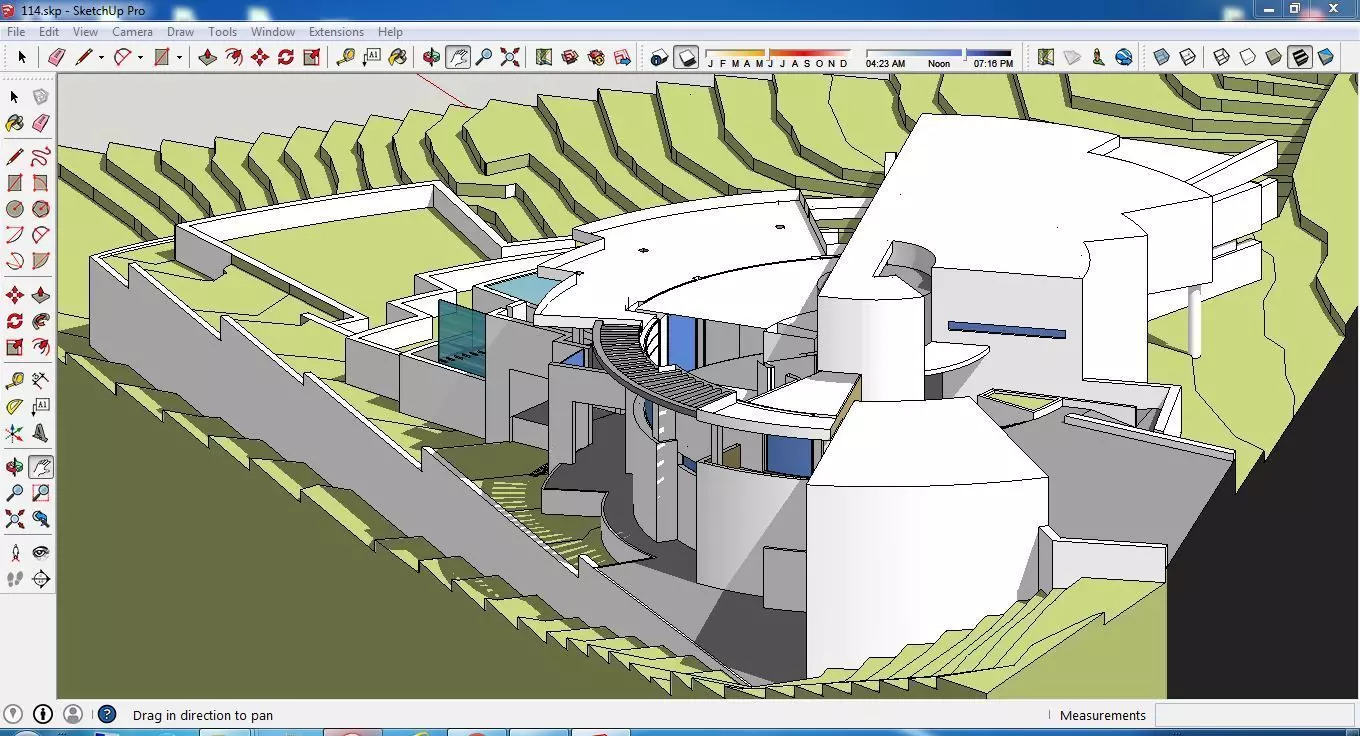Open the Edit menu

click(x=48, y=32)
